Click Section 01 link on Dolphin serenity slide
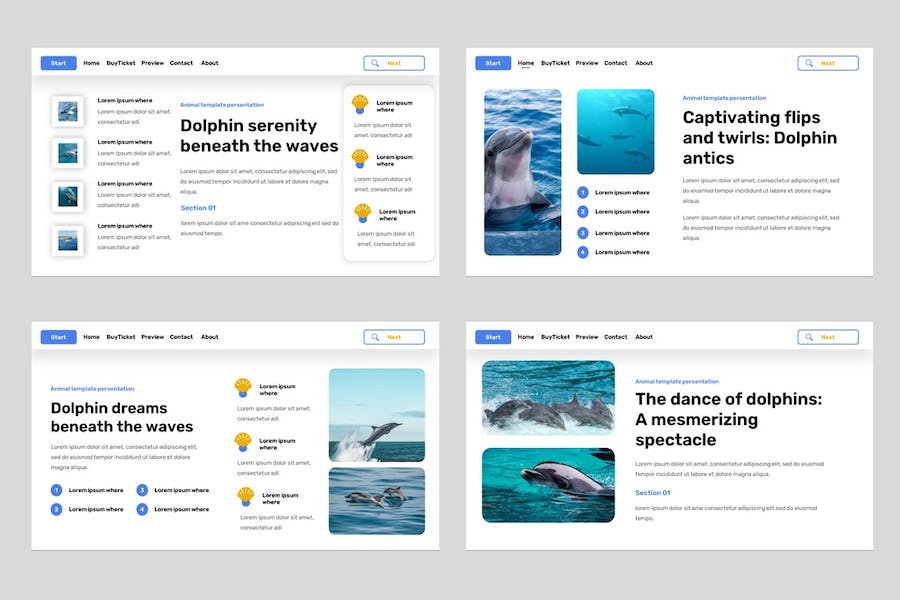This screenshot has height=600, width=900. (198, 208)
